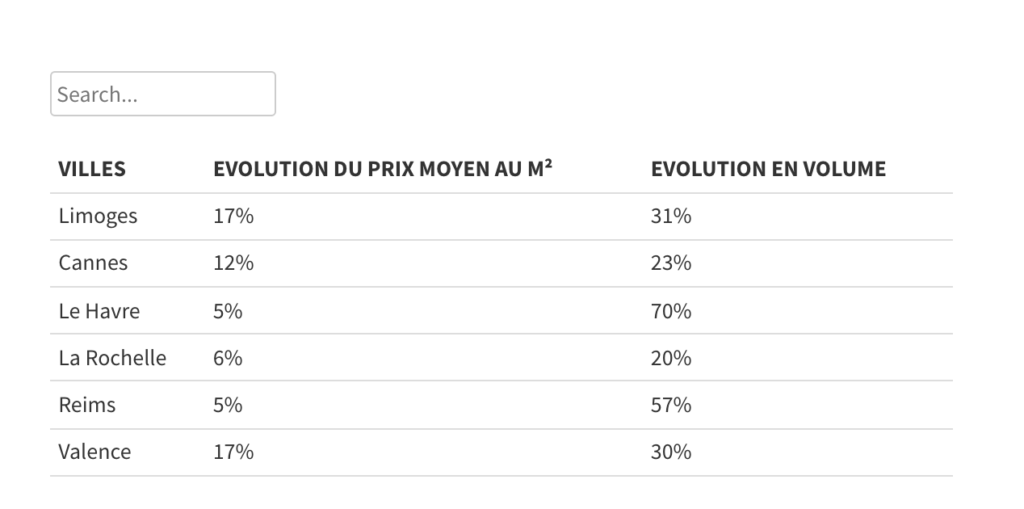Click Limoges 17% price value

click(x=233, y=216)
